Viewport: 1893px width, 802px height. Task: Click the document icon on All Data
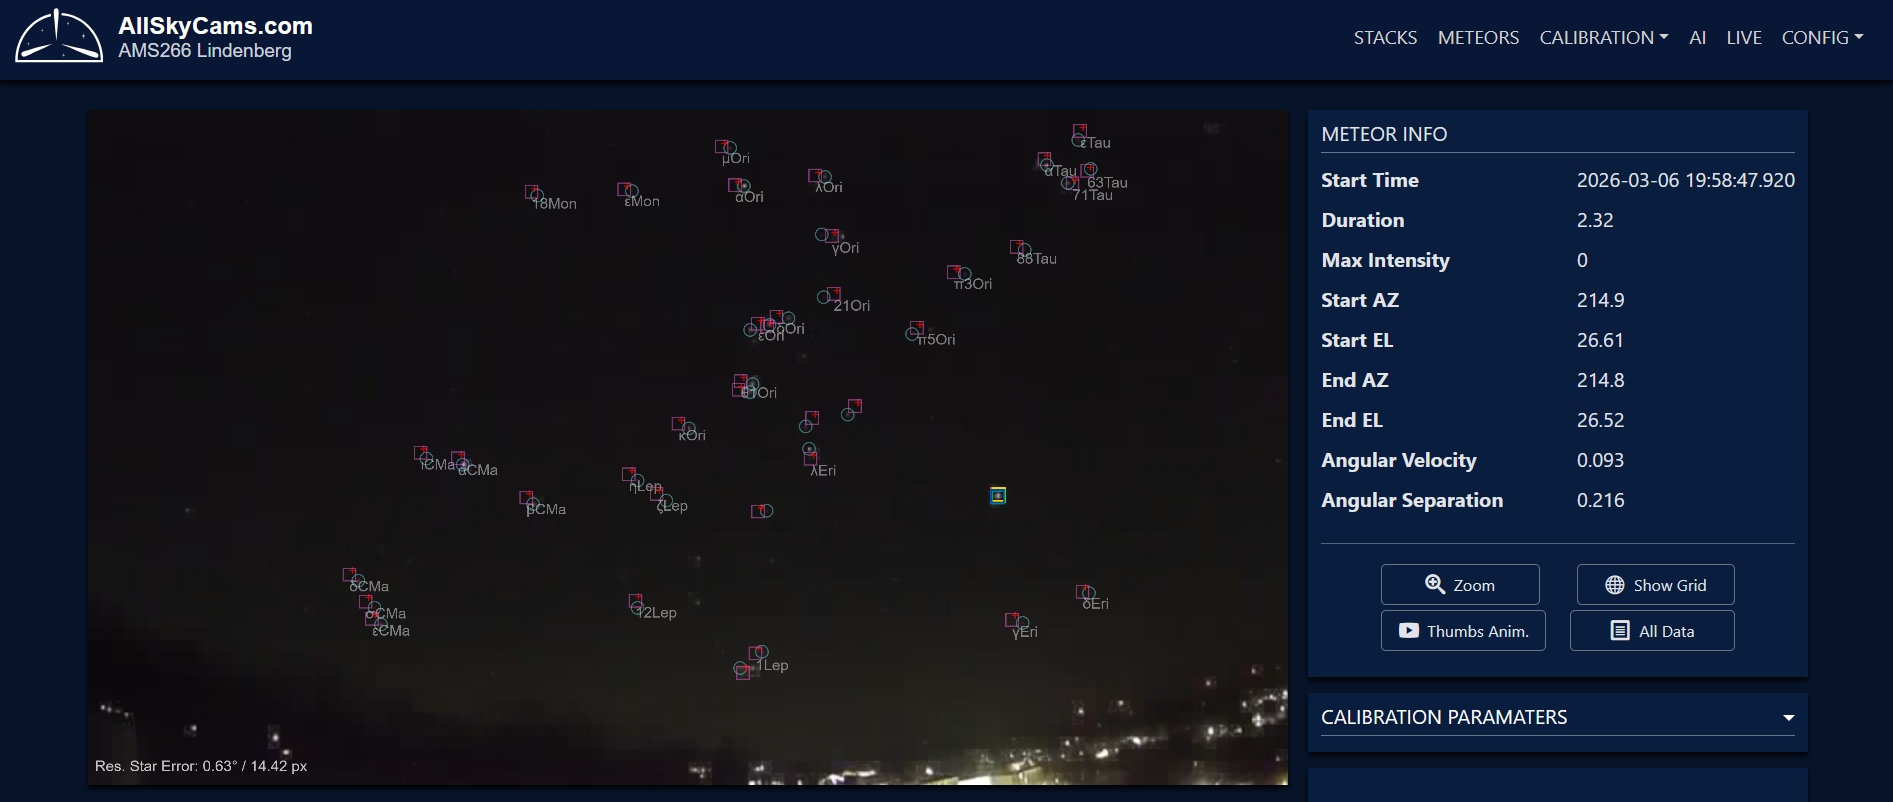1620,631
